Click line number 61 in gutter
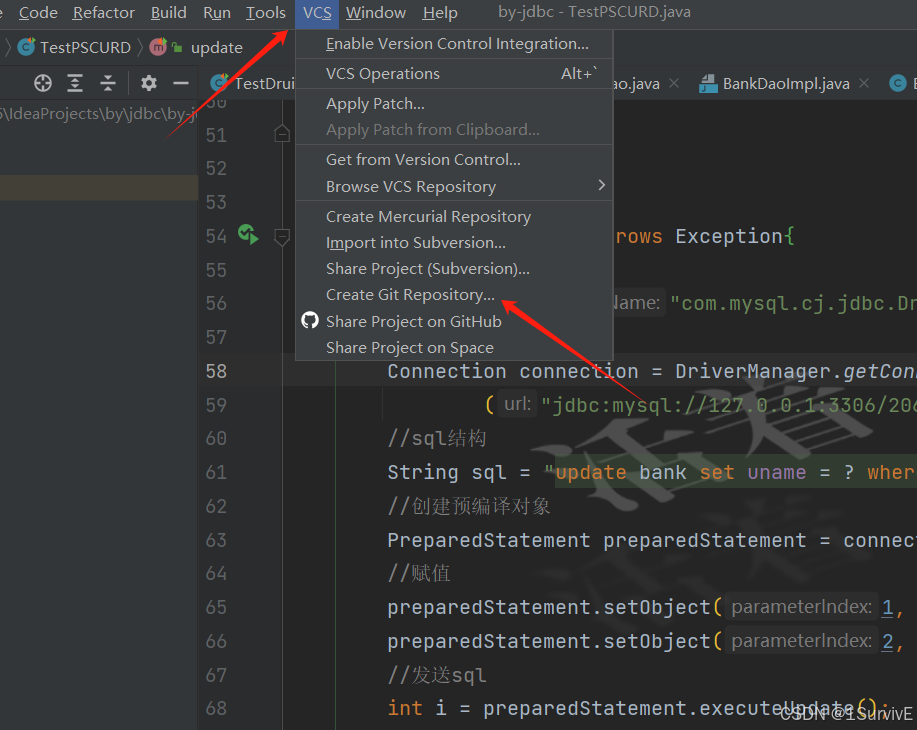The image size is (917, 730). (216, 472)
